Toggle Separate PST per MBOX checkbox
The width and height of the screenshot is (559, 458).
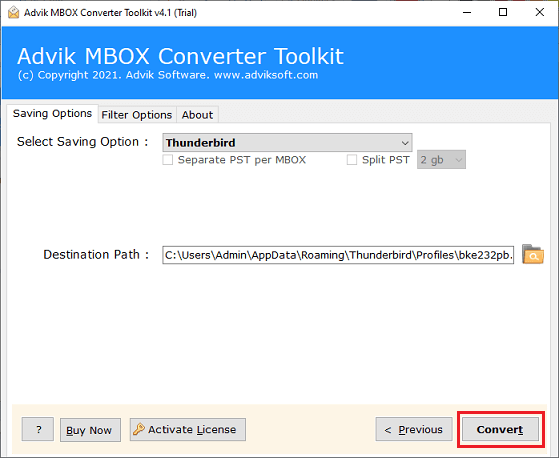pyautogui.click(x=168, y=160)
